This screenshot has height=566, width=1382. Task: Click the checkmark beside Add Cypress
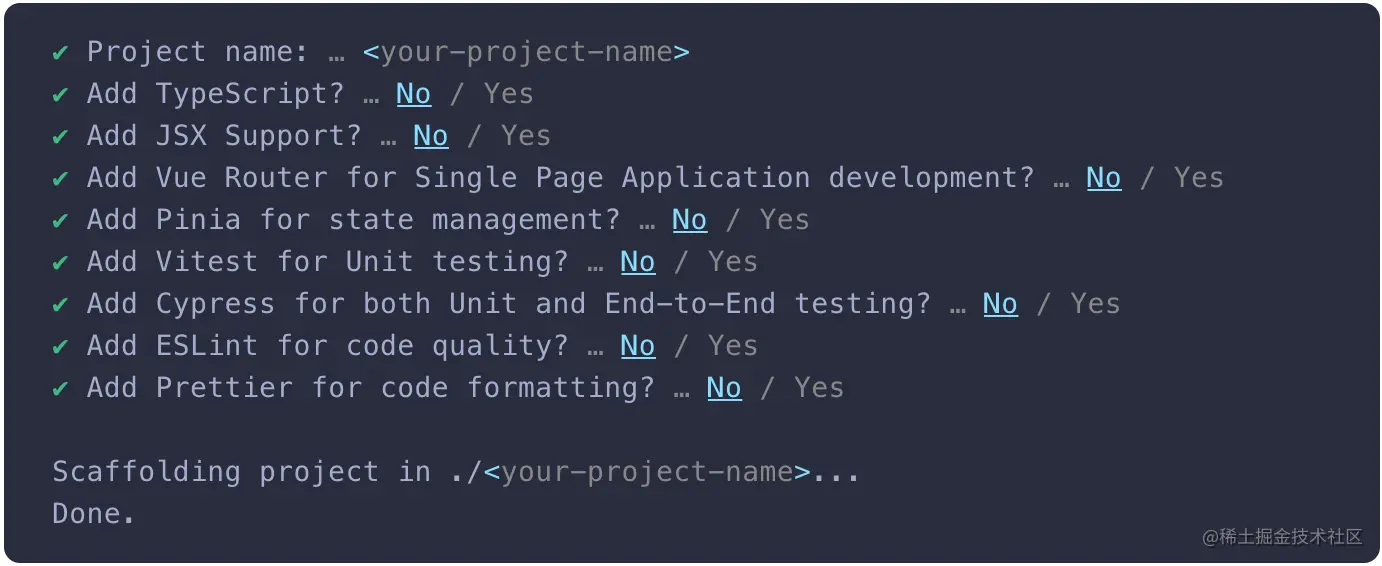pos(61,304)
